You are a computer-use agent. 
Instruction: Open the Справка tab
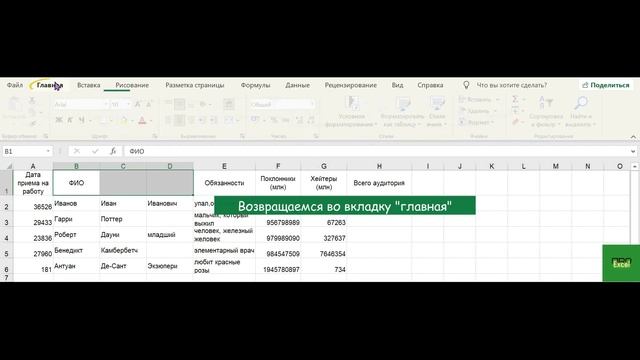(x=430, y=85)
